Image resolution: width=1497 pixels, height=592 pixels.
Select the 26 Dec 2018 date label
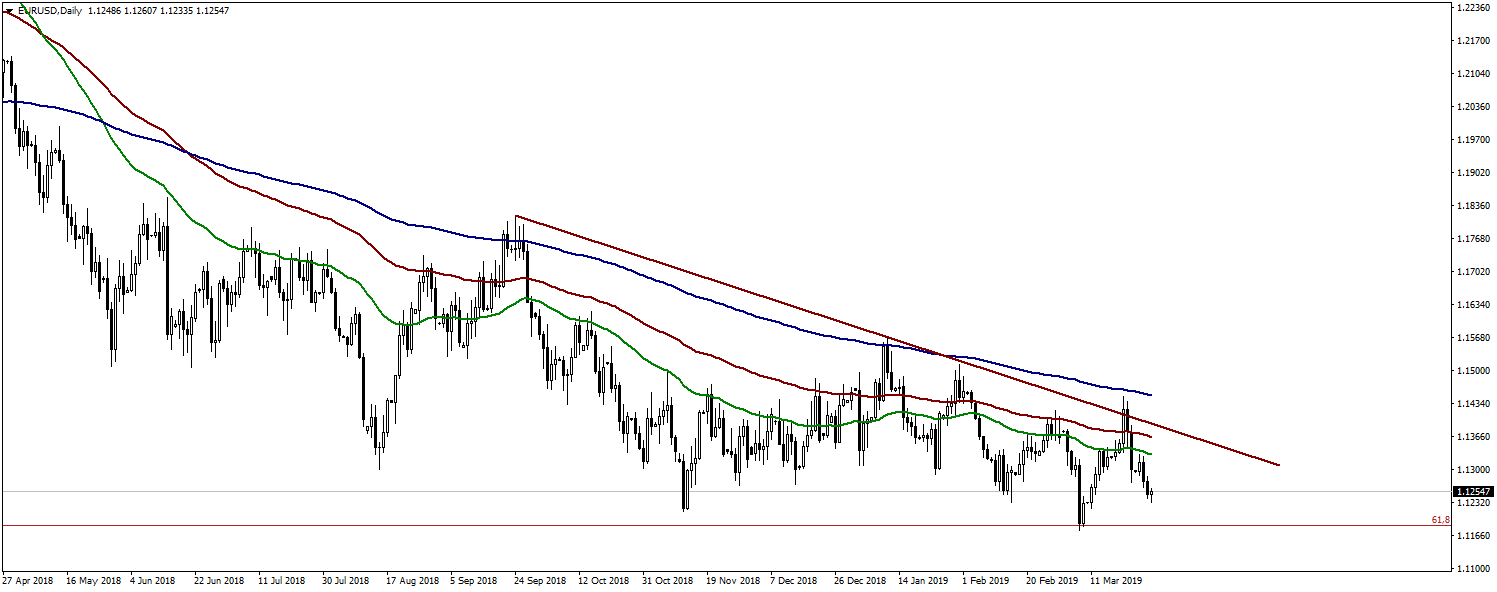861,580
